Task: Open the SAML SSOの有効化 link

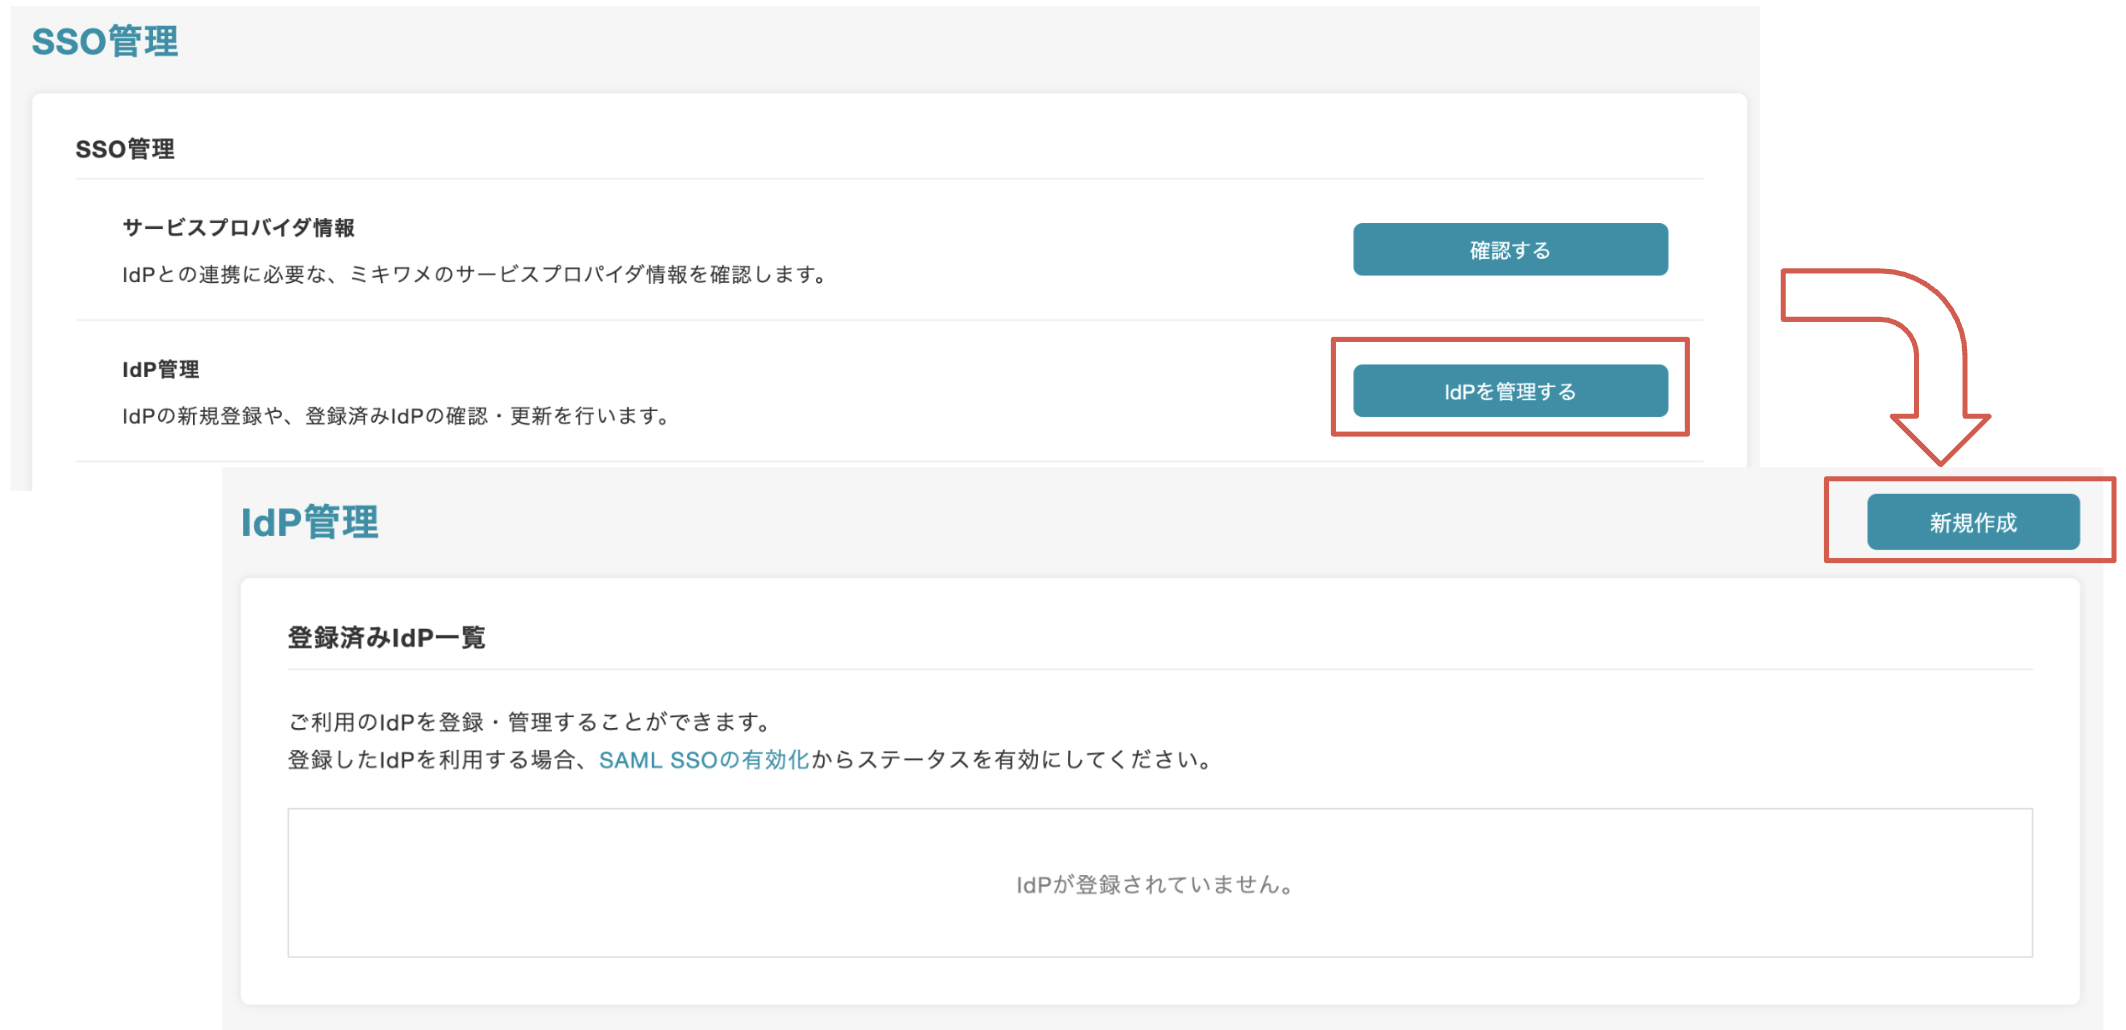Action: [x=703, y=760]
